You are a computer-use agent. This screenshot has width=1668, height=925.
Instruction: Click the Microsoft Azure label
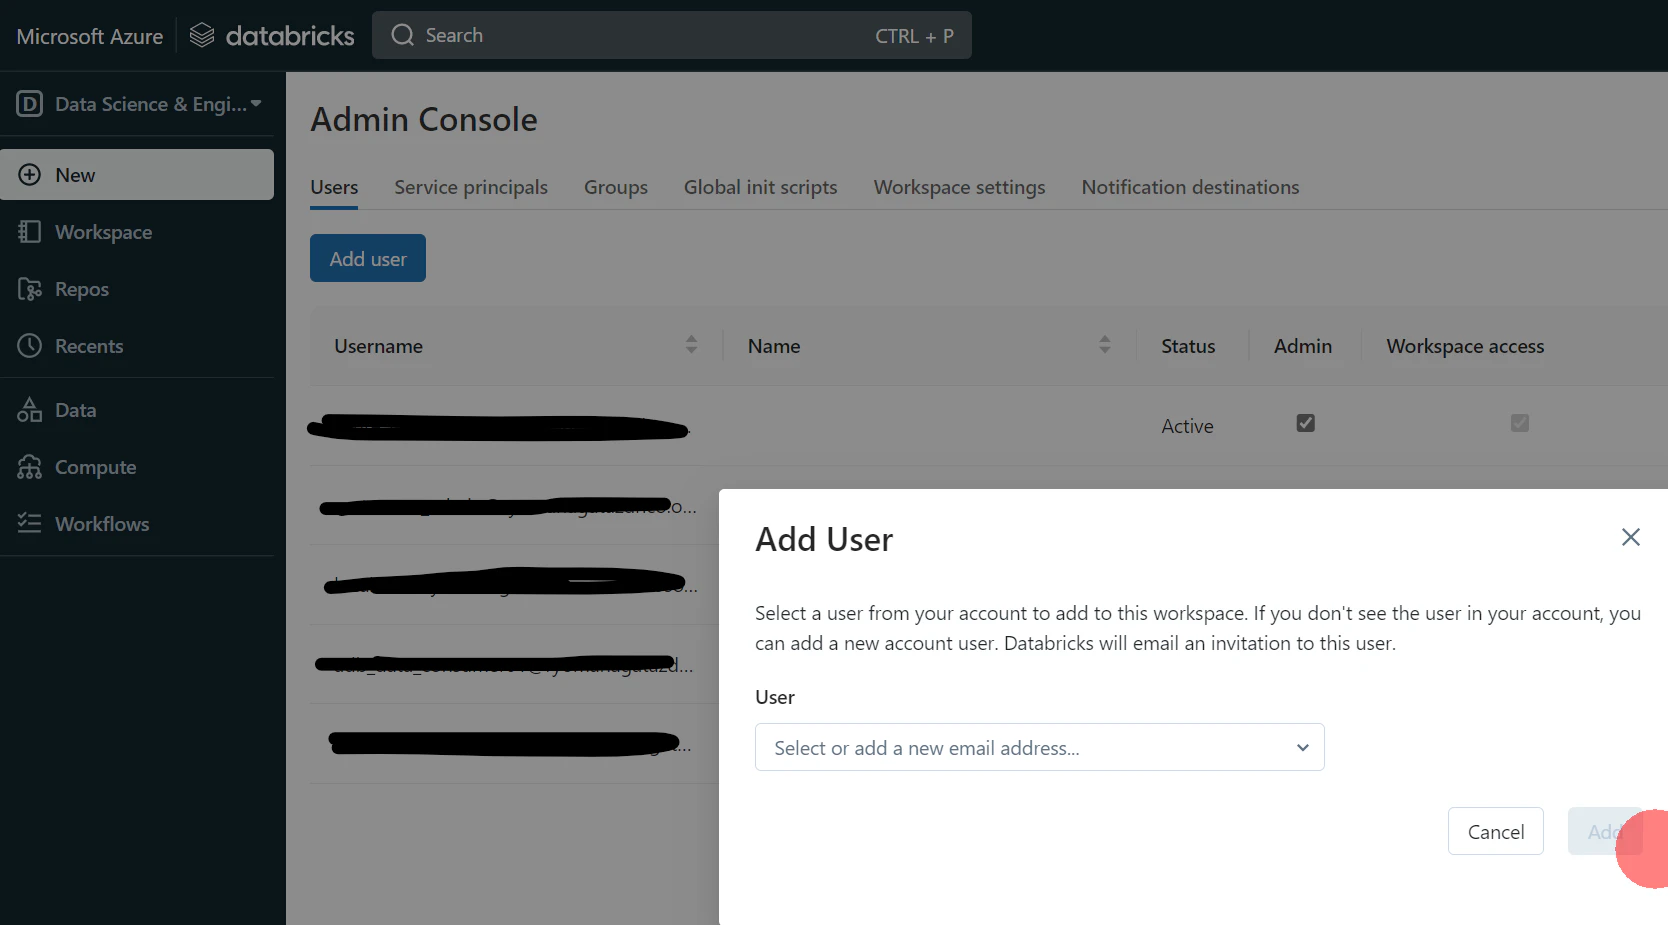(90, 36)
